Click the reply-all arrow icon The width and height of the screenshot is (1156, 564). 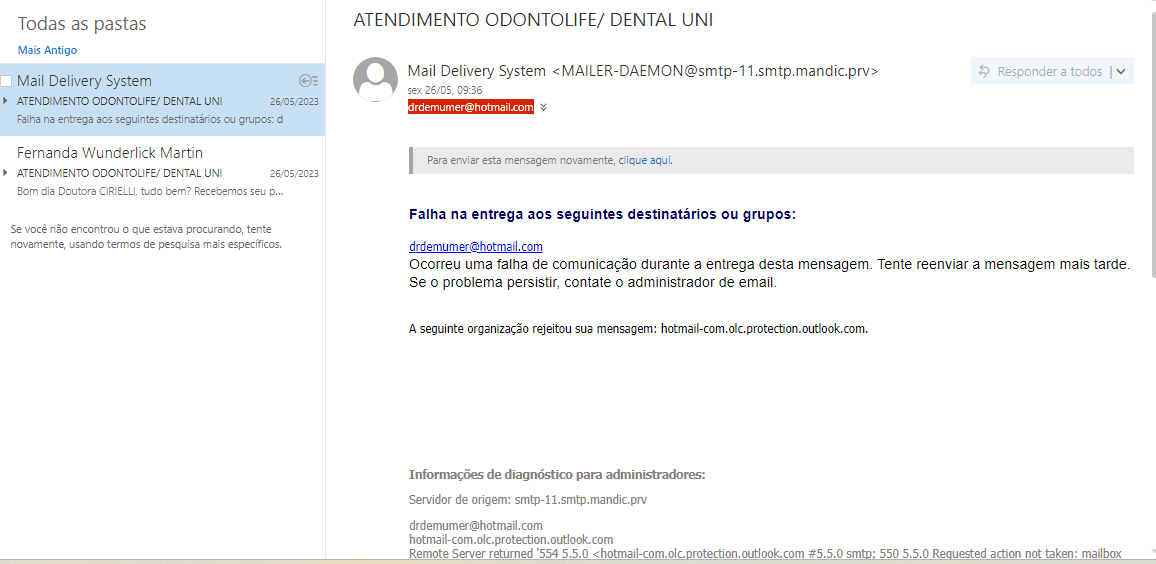(984, 71)
